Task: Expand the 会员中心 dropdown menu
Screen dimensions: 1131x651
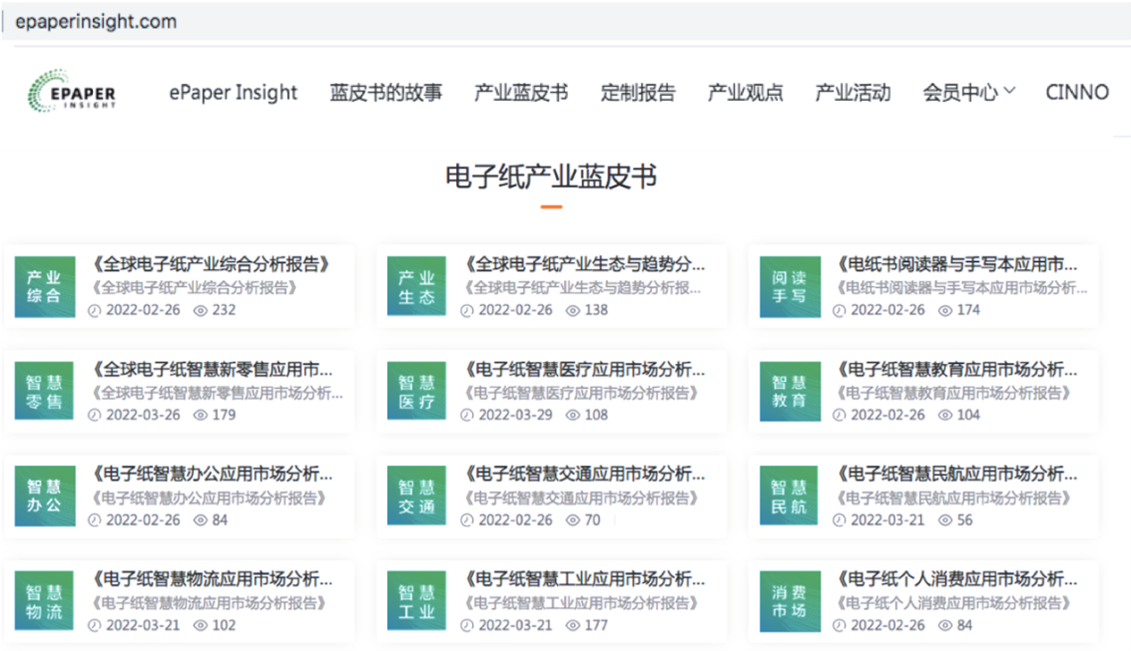Action: pyautogui.click(x=968, y=93)
